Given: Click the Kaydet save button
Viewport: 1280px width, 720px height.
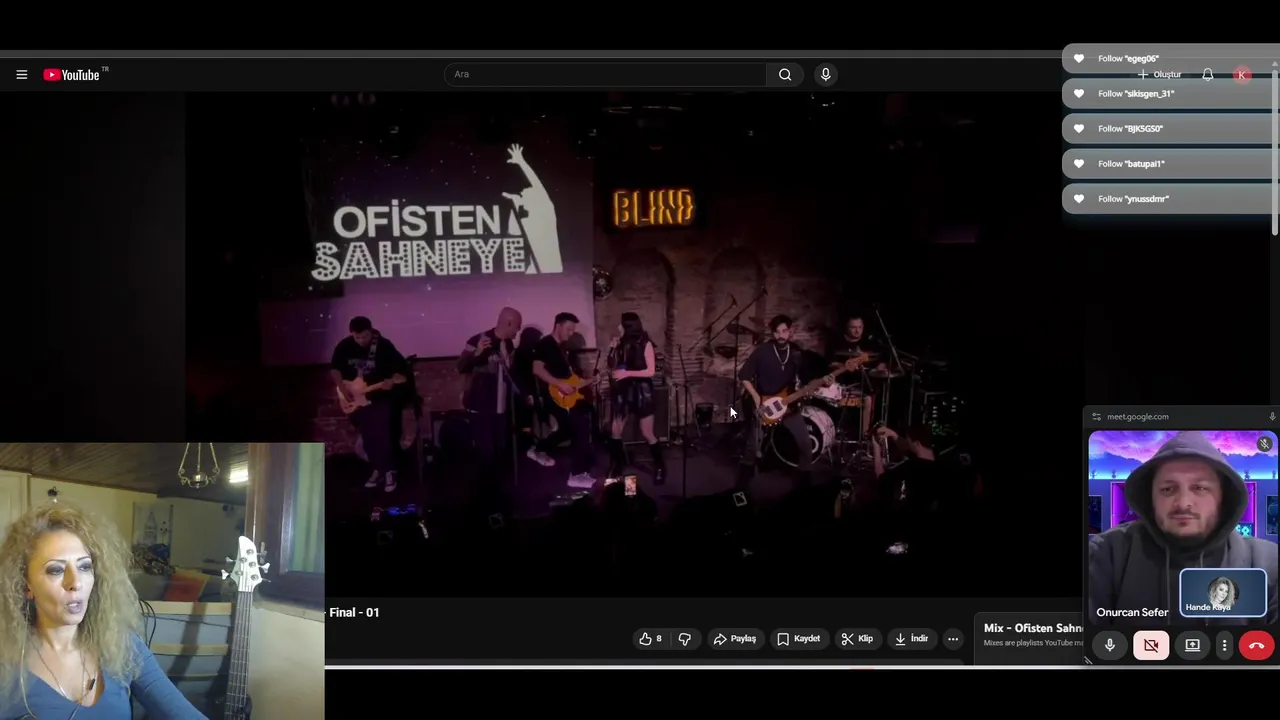Looking at the screenshot, I should click(x=798, y=639).
